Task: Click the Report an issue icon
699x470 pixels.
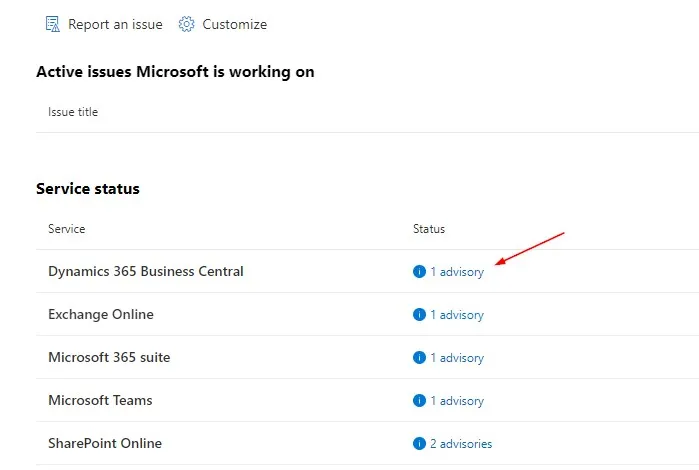Action: tap(53, 24)
